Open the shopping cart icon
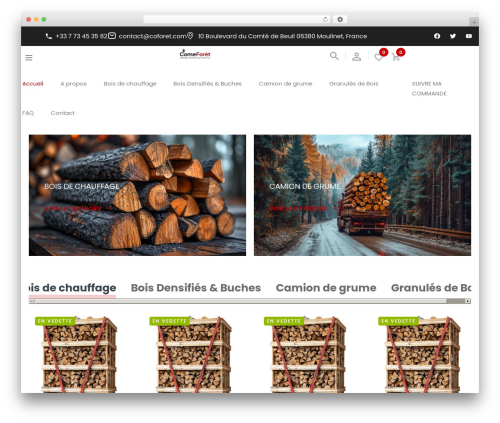Screen dimensions: 500x423 396,57
